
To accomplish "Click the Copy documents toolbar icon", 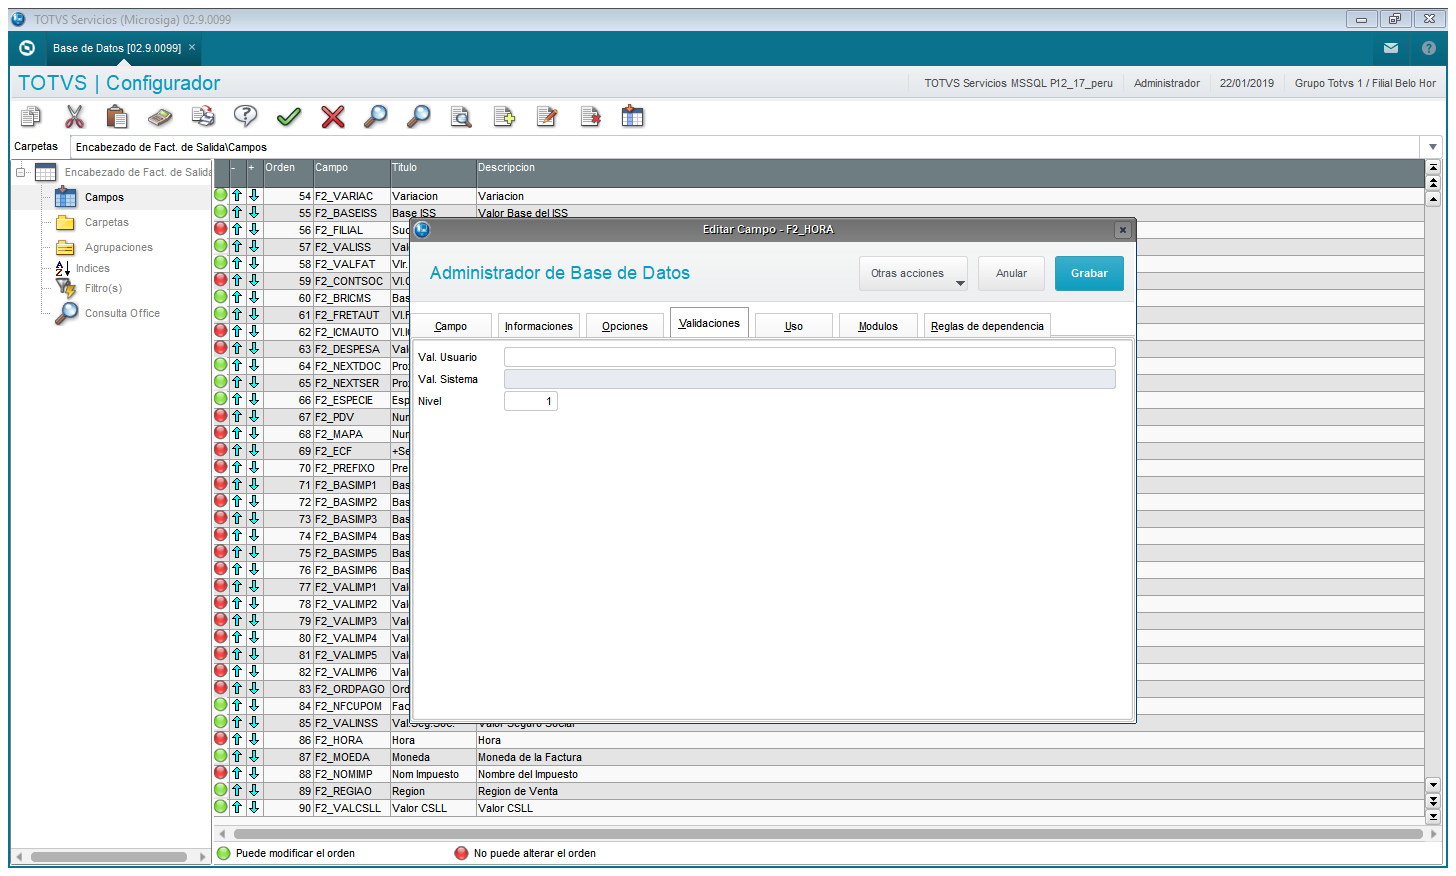I will point(31,117).
